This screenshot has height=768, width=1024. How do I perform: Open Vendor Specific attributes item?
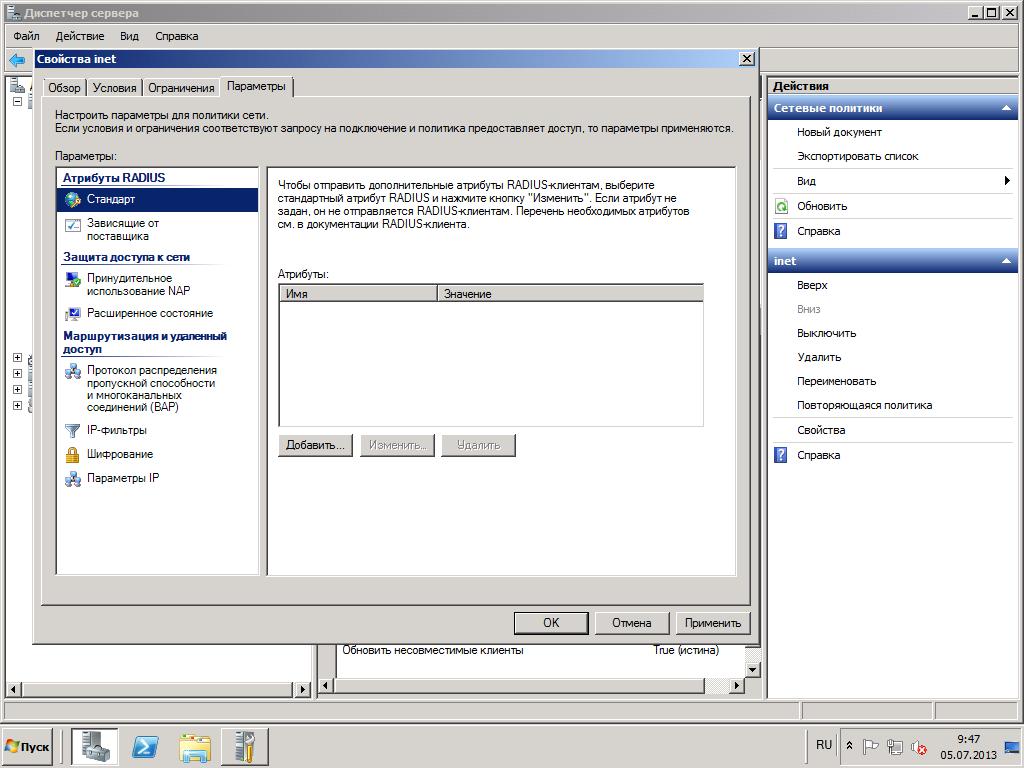tap(122, 230)
